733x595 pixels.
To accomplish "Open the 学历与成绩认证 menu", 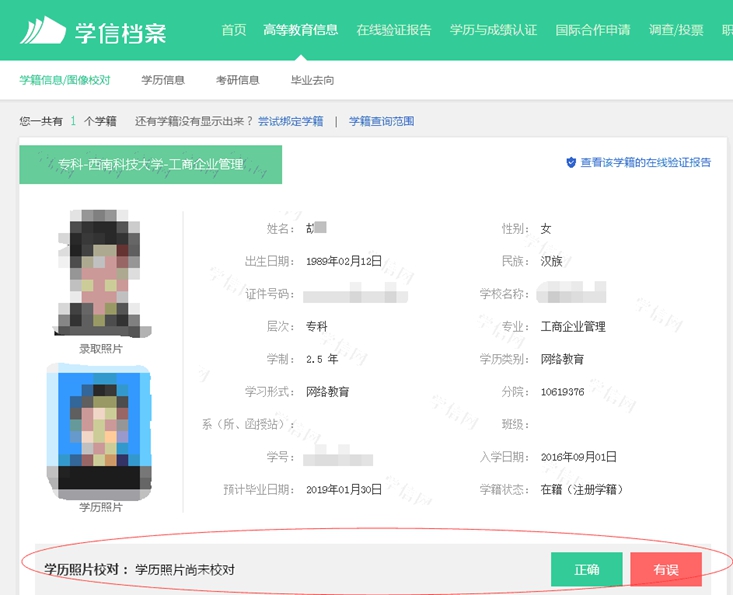I will pyautogui.click(x=493, y=30).
